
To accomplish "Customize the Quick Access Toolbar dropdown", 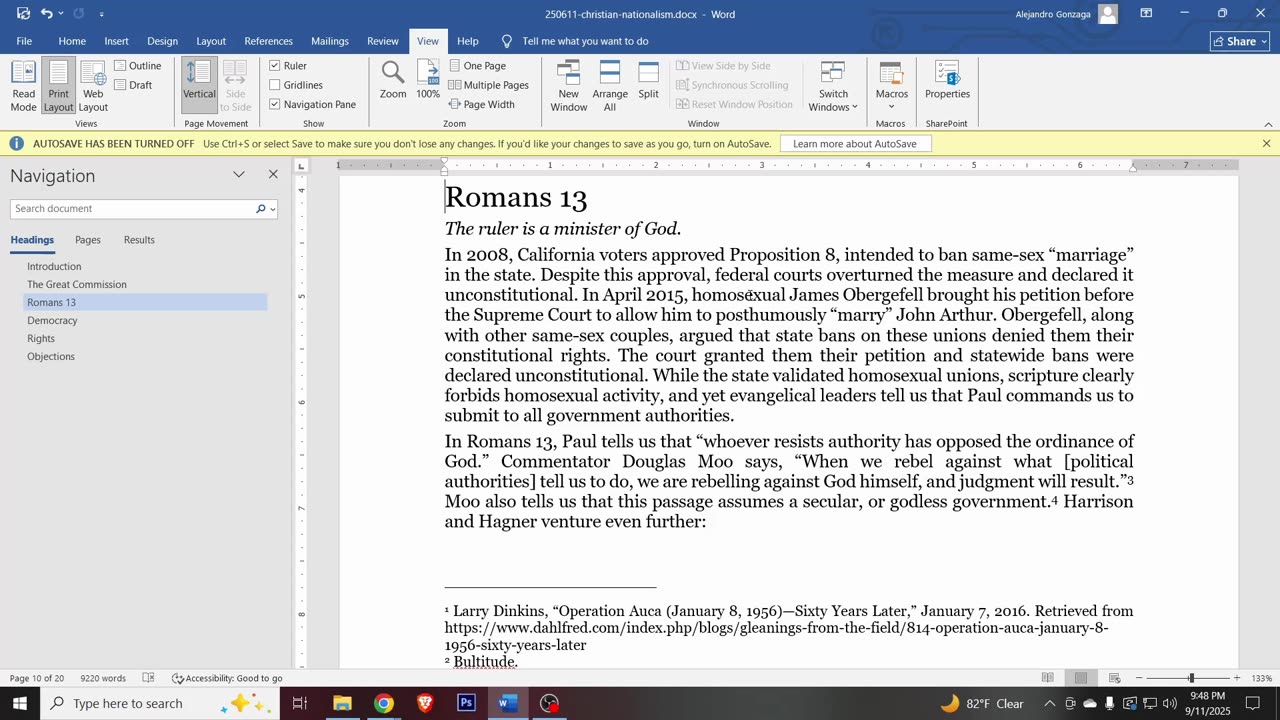I will point(101,14).
